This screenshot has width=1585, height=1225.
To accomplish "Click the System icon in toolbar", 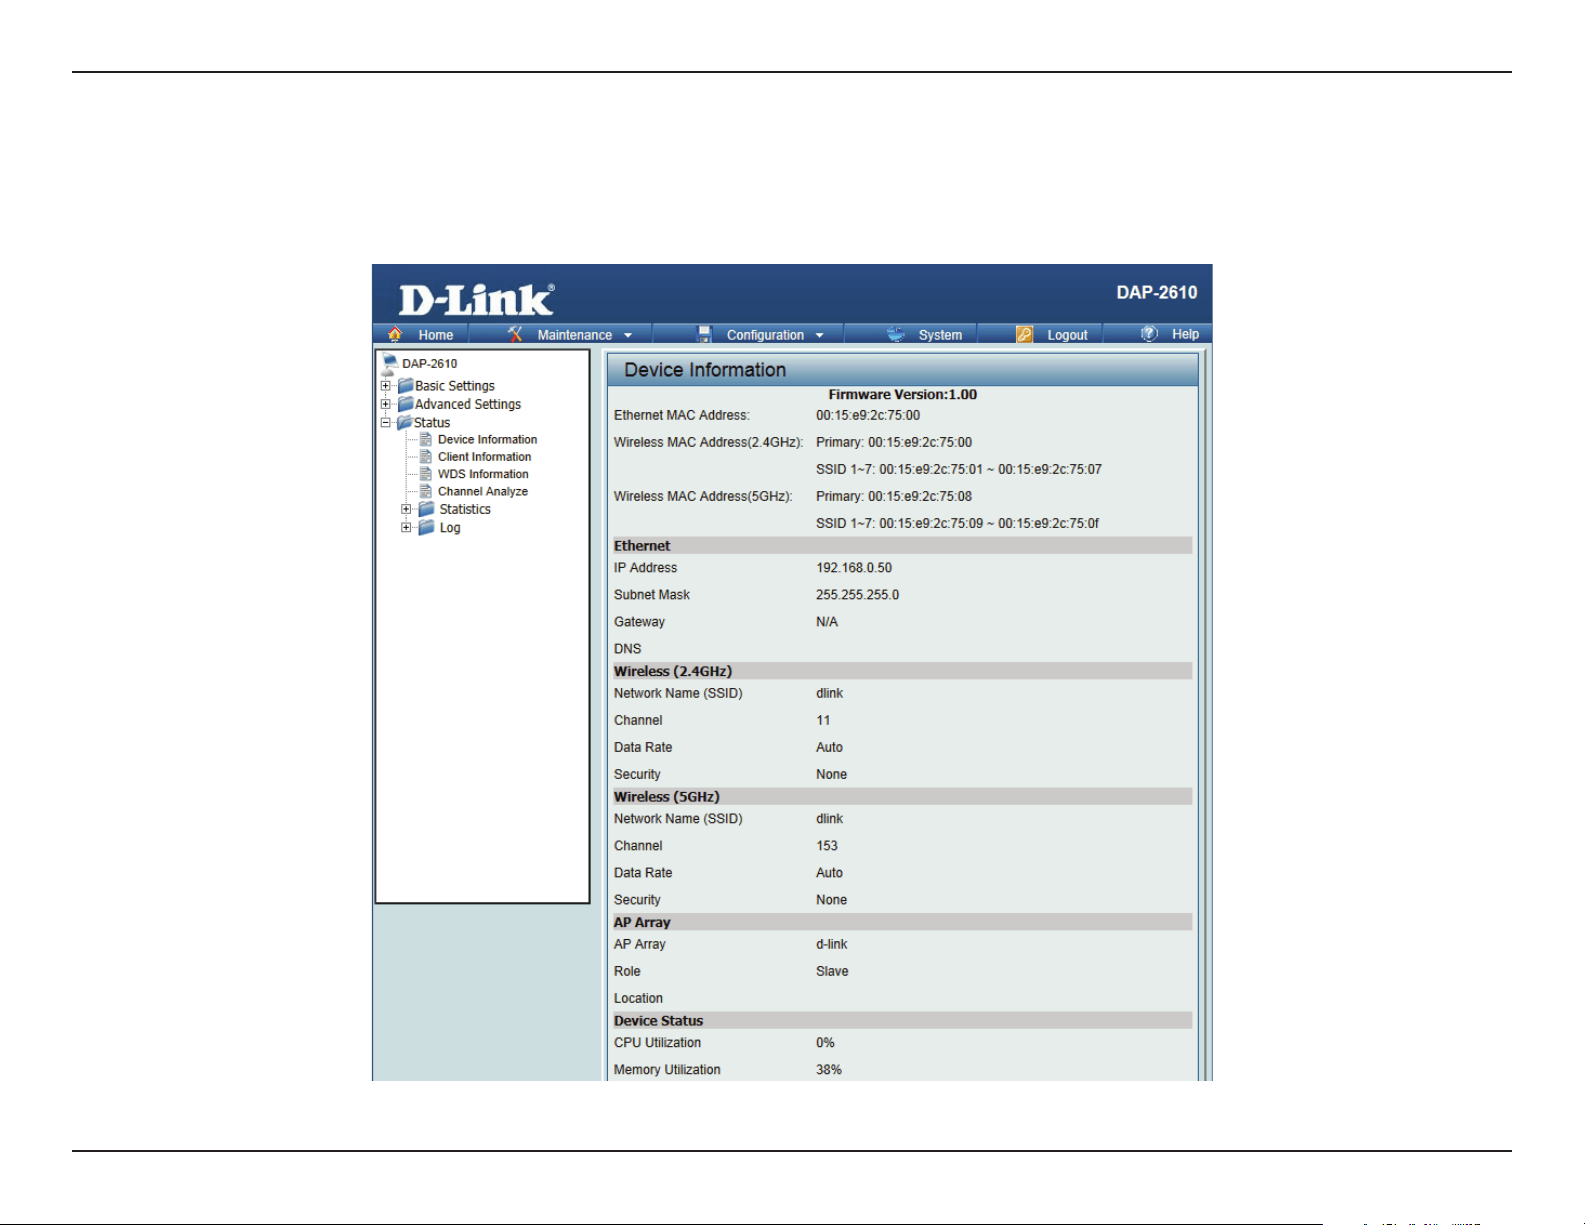I will pos(895,334).
